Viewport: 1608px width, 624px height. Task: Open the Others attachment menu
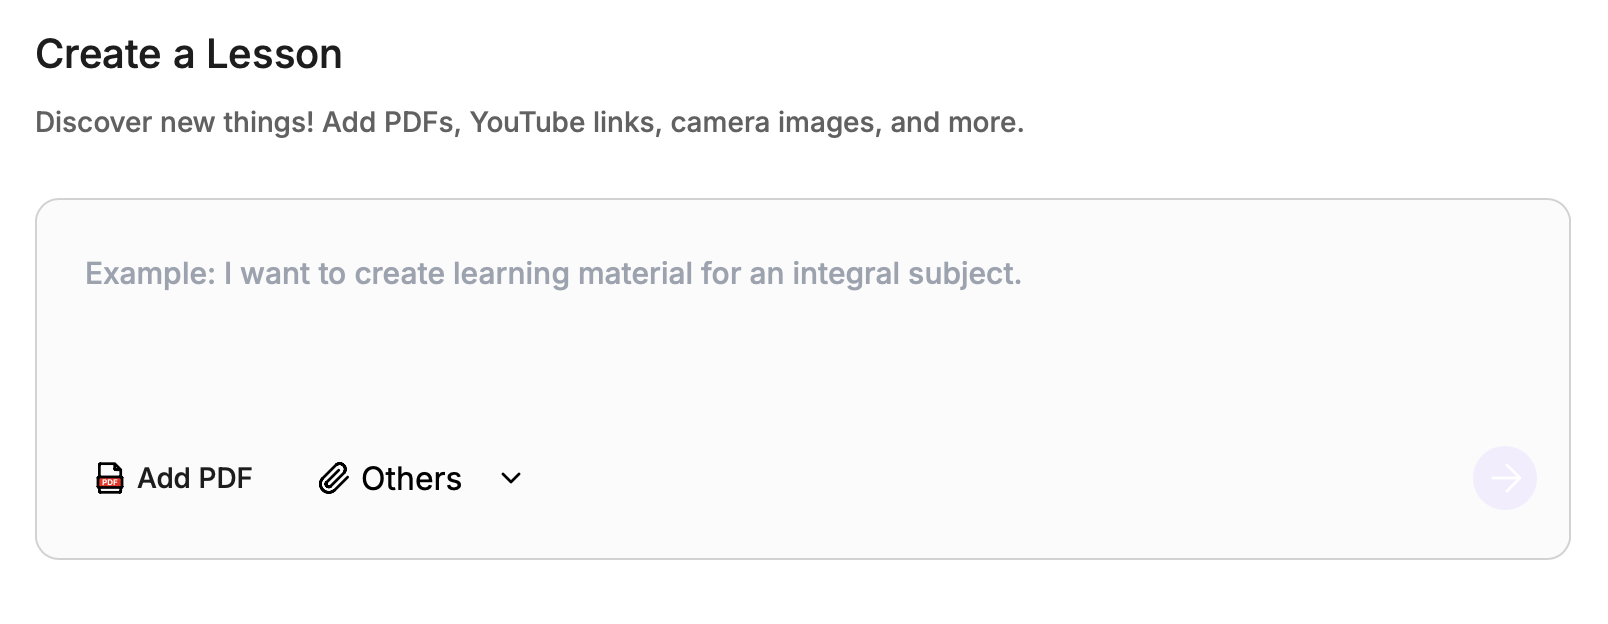420,478
